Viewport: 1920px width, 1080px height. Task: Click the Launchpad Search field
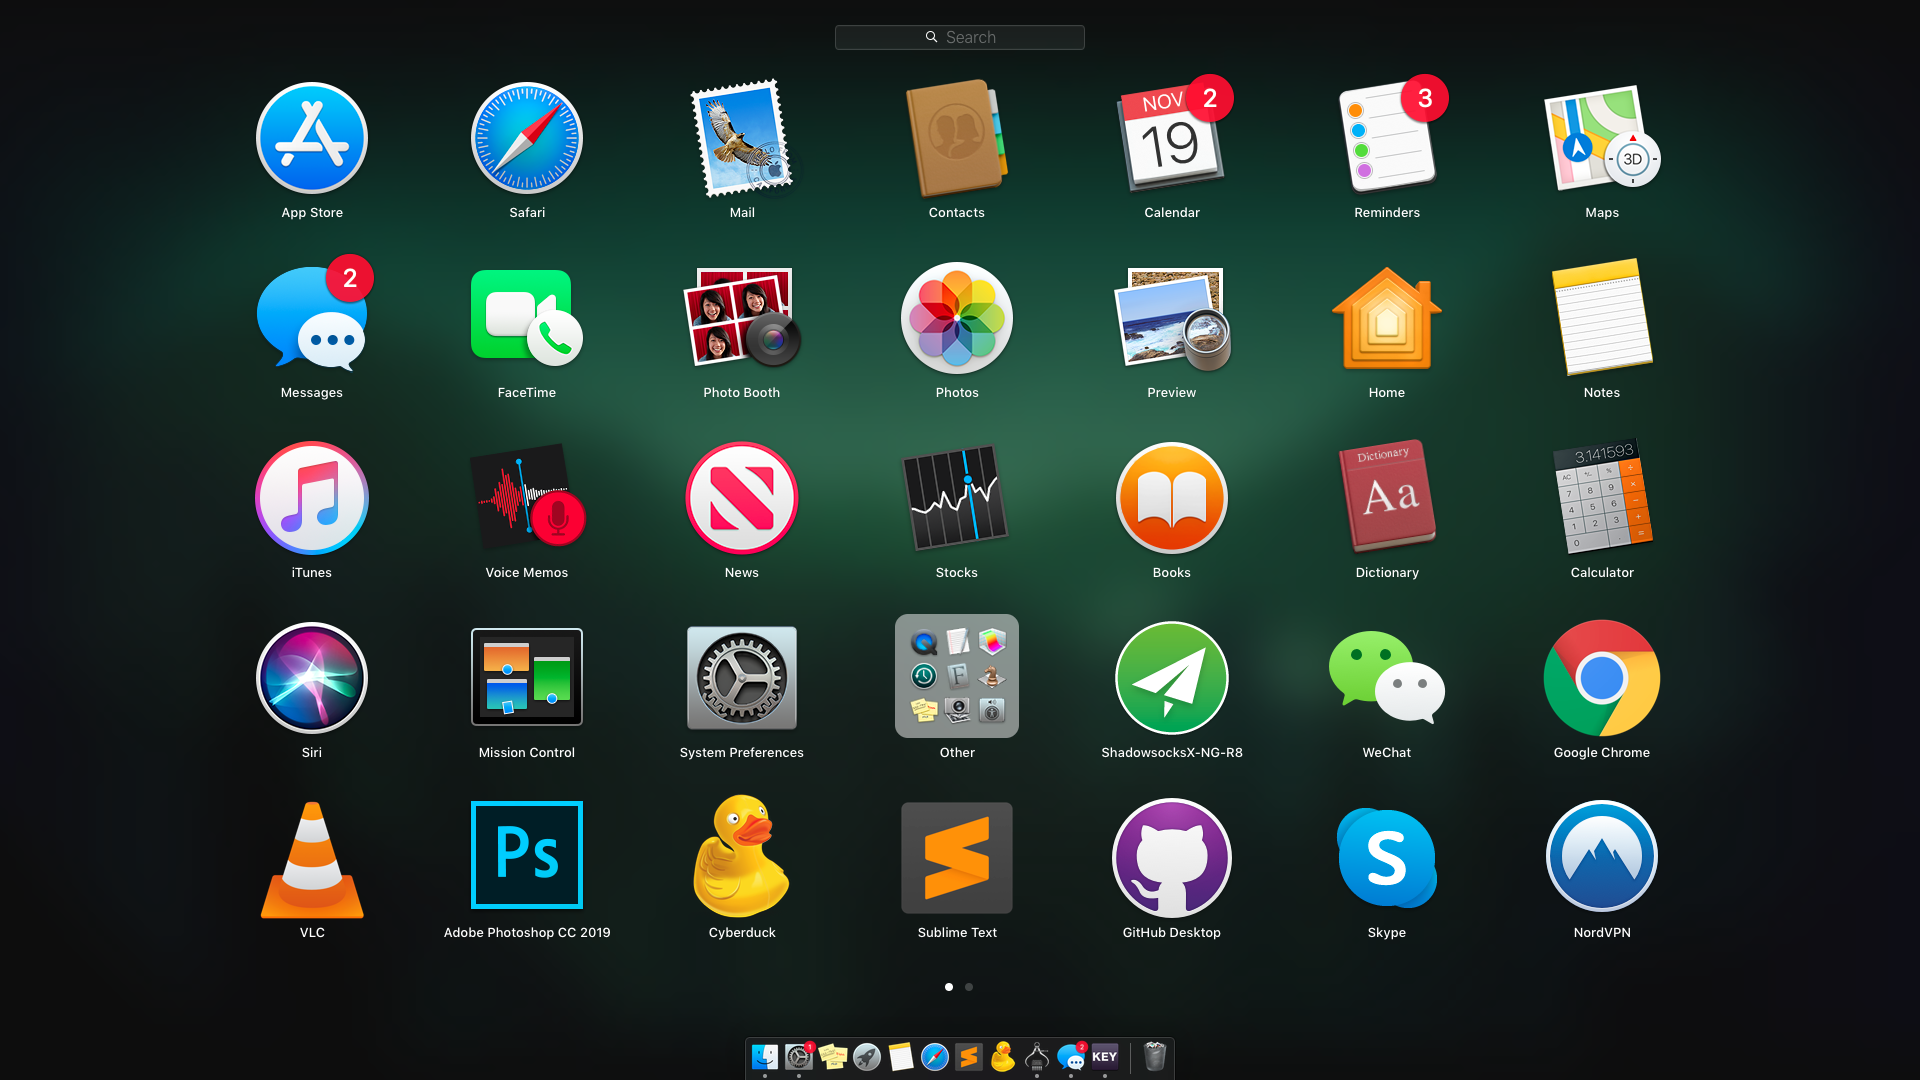pos(960,37)
